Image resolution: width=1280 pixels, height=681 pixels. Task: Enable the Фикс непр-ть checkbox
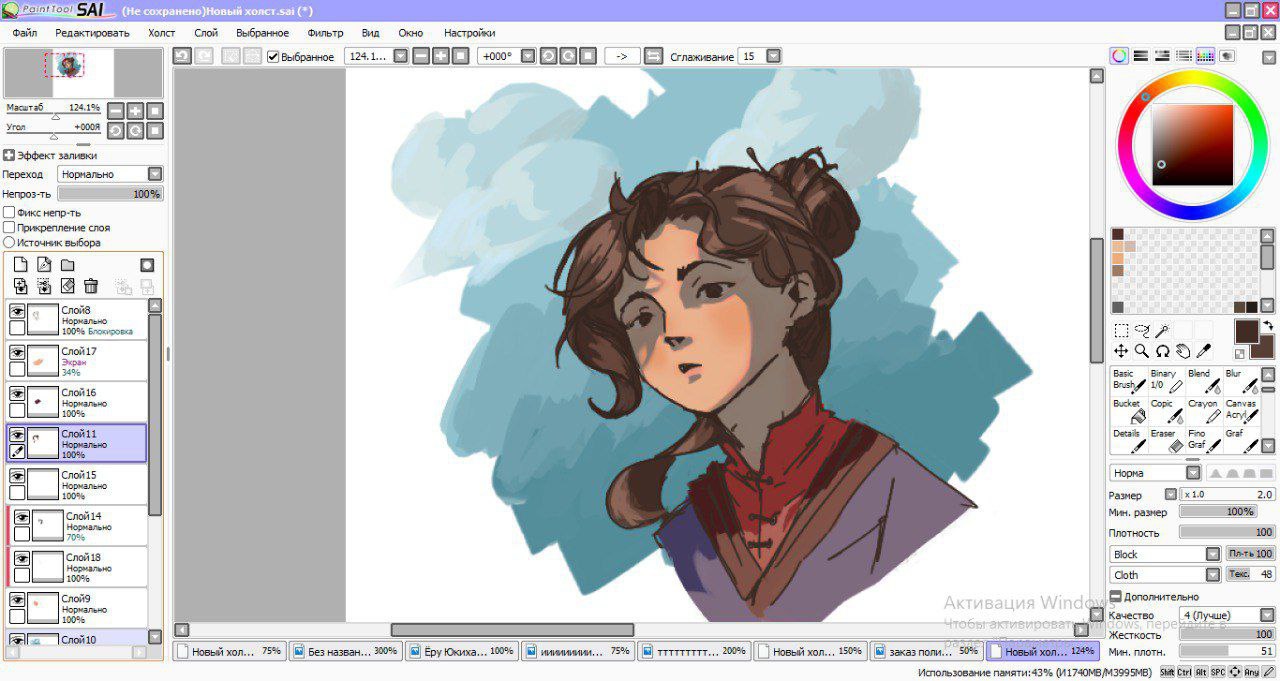[x=9, y=213]
